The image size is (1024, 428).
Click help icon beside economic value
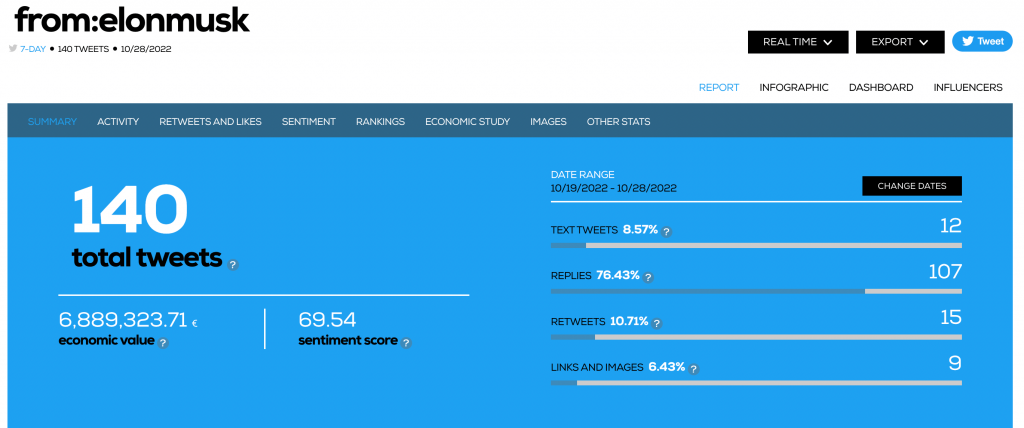163,342
